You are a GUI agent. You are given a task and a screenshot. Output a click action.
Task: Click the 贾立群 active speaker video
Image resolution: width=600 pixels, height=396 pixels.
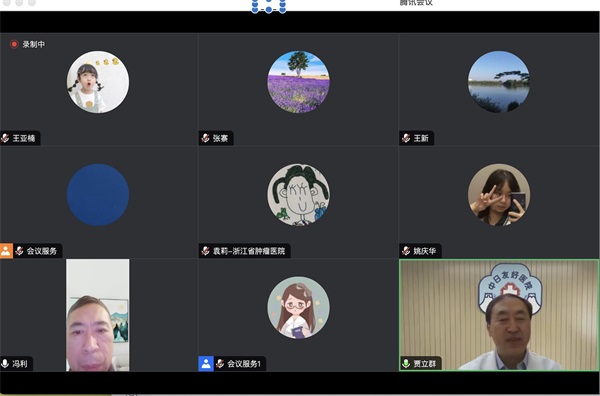coord(499,315)
